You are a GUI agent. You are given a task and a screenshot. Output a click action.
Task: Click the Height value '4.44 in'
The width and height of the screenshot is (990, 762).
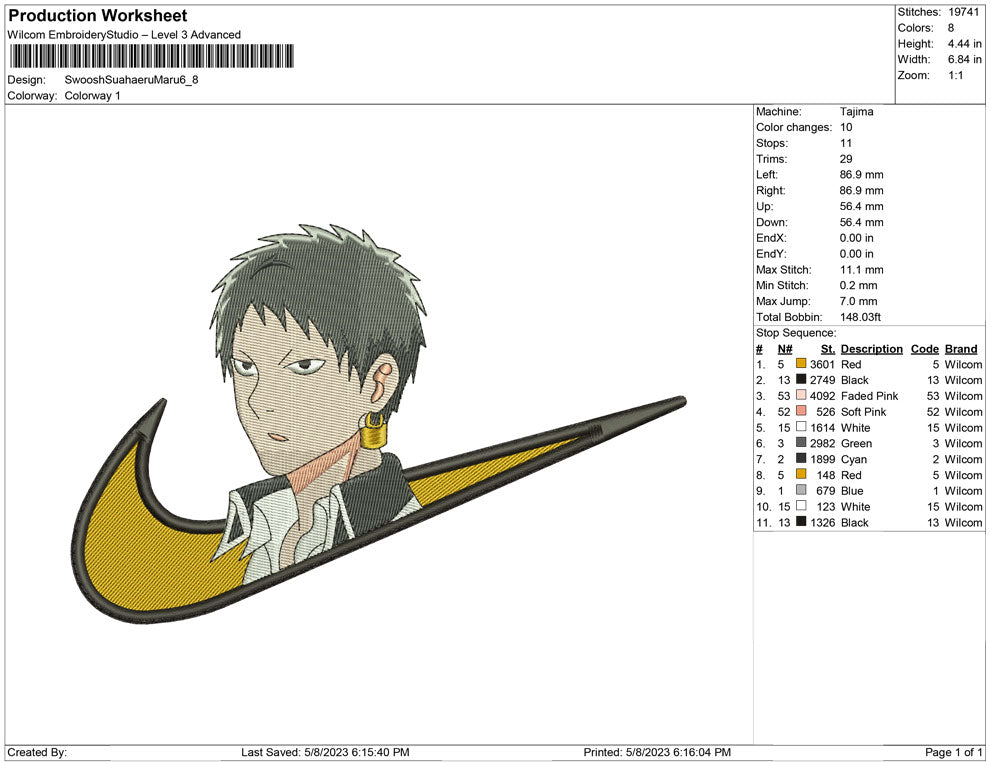tap(964, 44)
